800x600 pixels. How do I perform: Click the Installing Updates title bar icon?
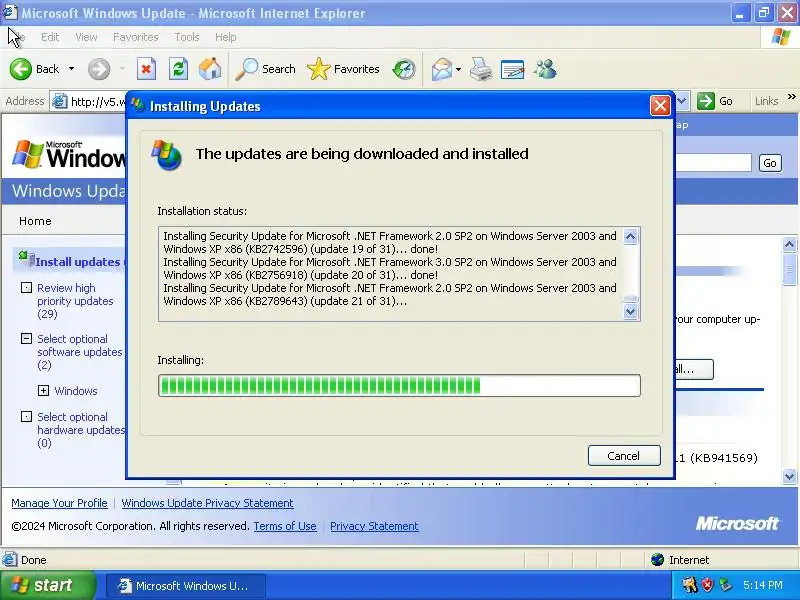(137, 105)
